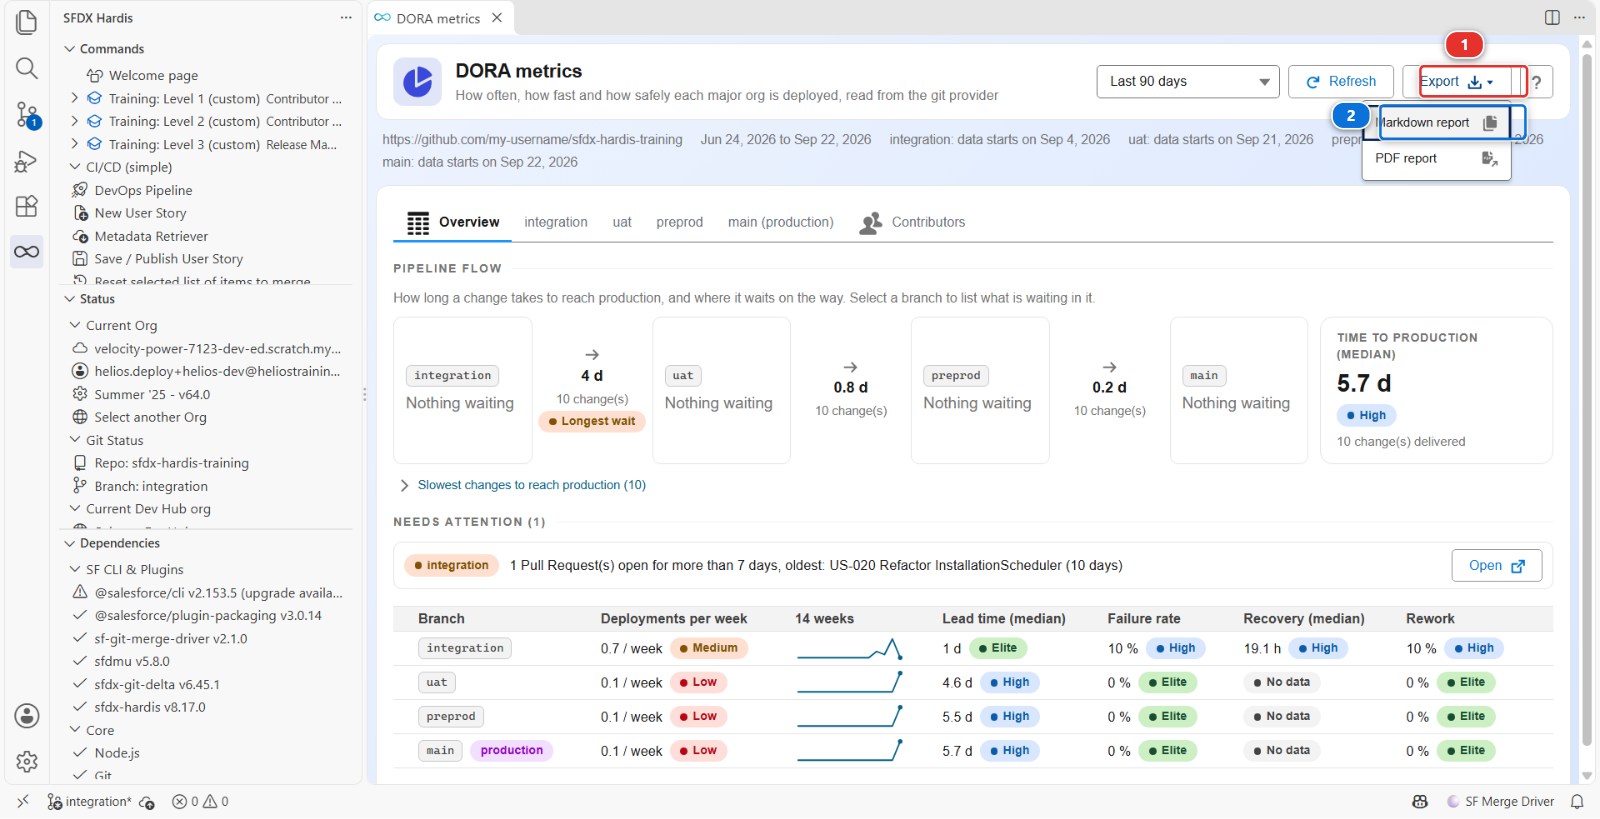The image size is (1600, 819).
Task: Click the split editor icon
Action: 1552,17
